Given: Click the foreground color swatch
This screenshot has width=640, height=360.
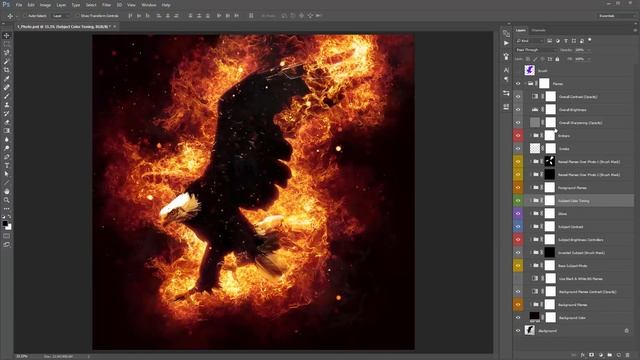Looking at the screenshot, I should click(5, 224).
